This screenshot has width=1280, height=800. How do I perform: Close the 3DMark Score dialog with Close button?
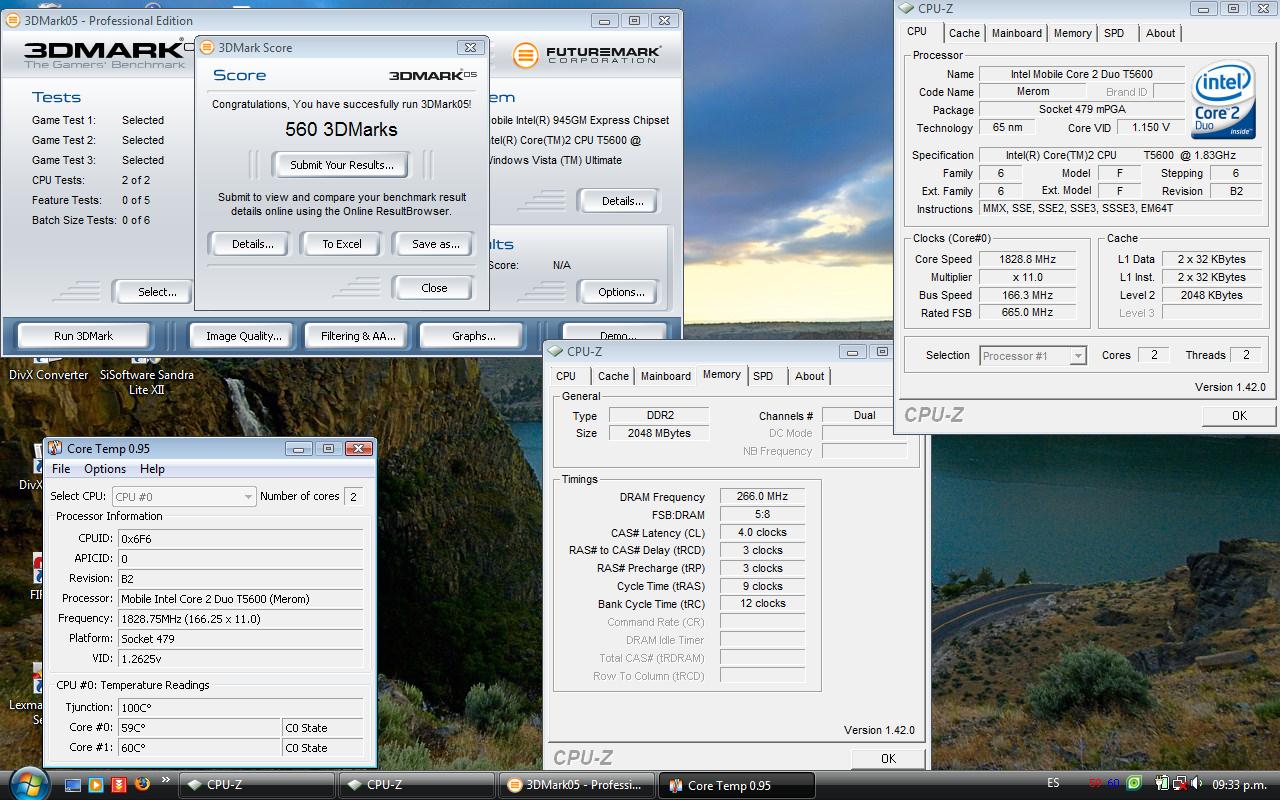tap(434, 288)
